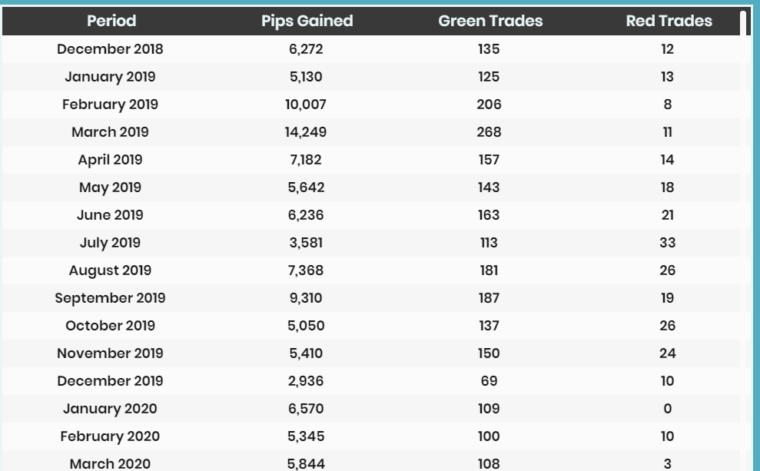Click the August 2019 period cell
The height and width of the screenshot is (471, 760).
[110, 270]
